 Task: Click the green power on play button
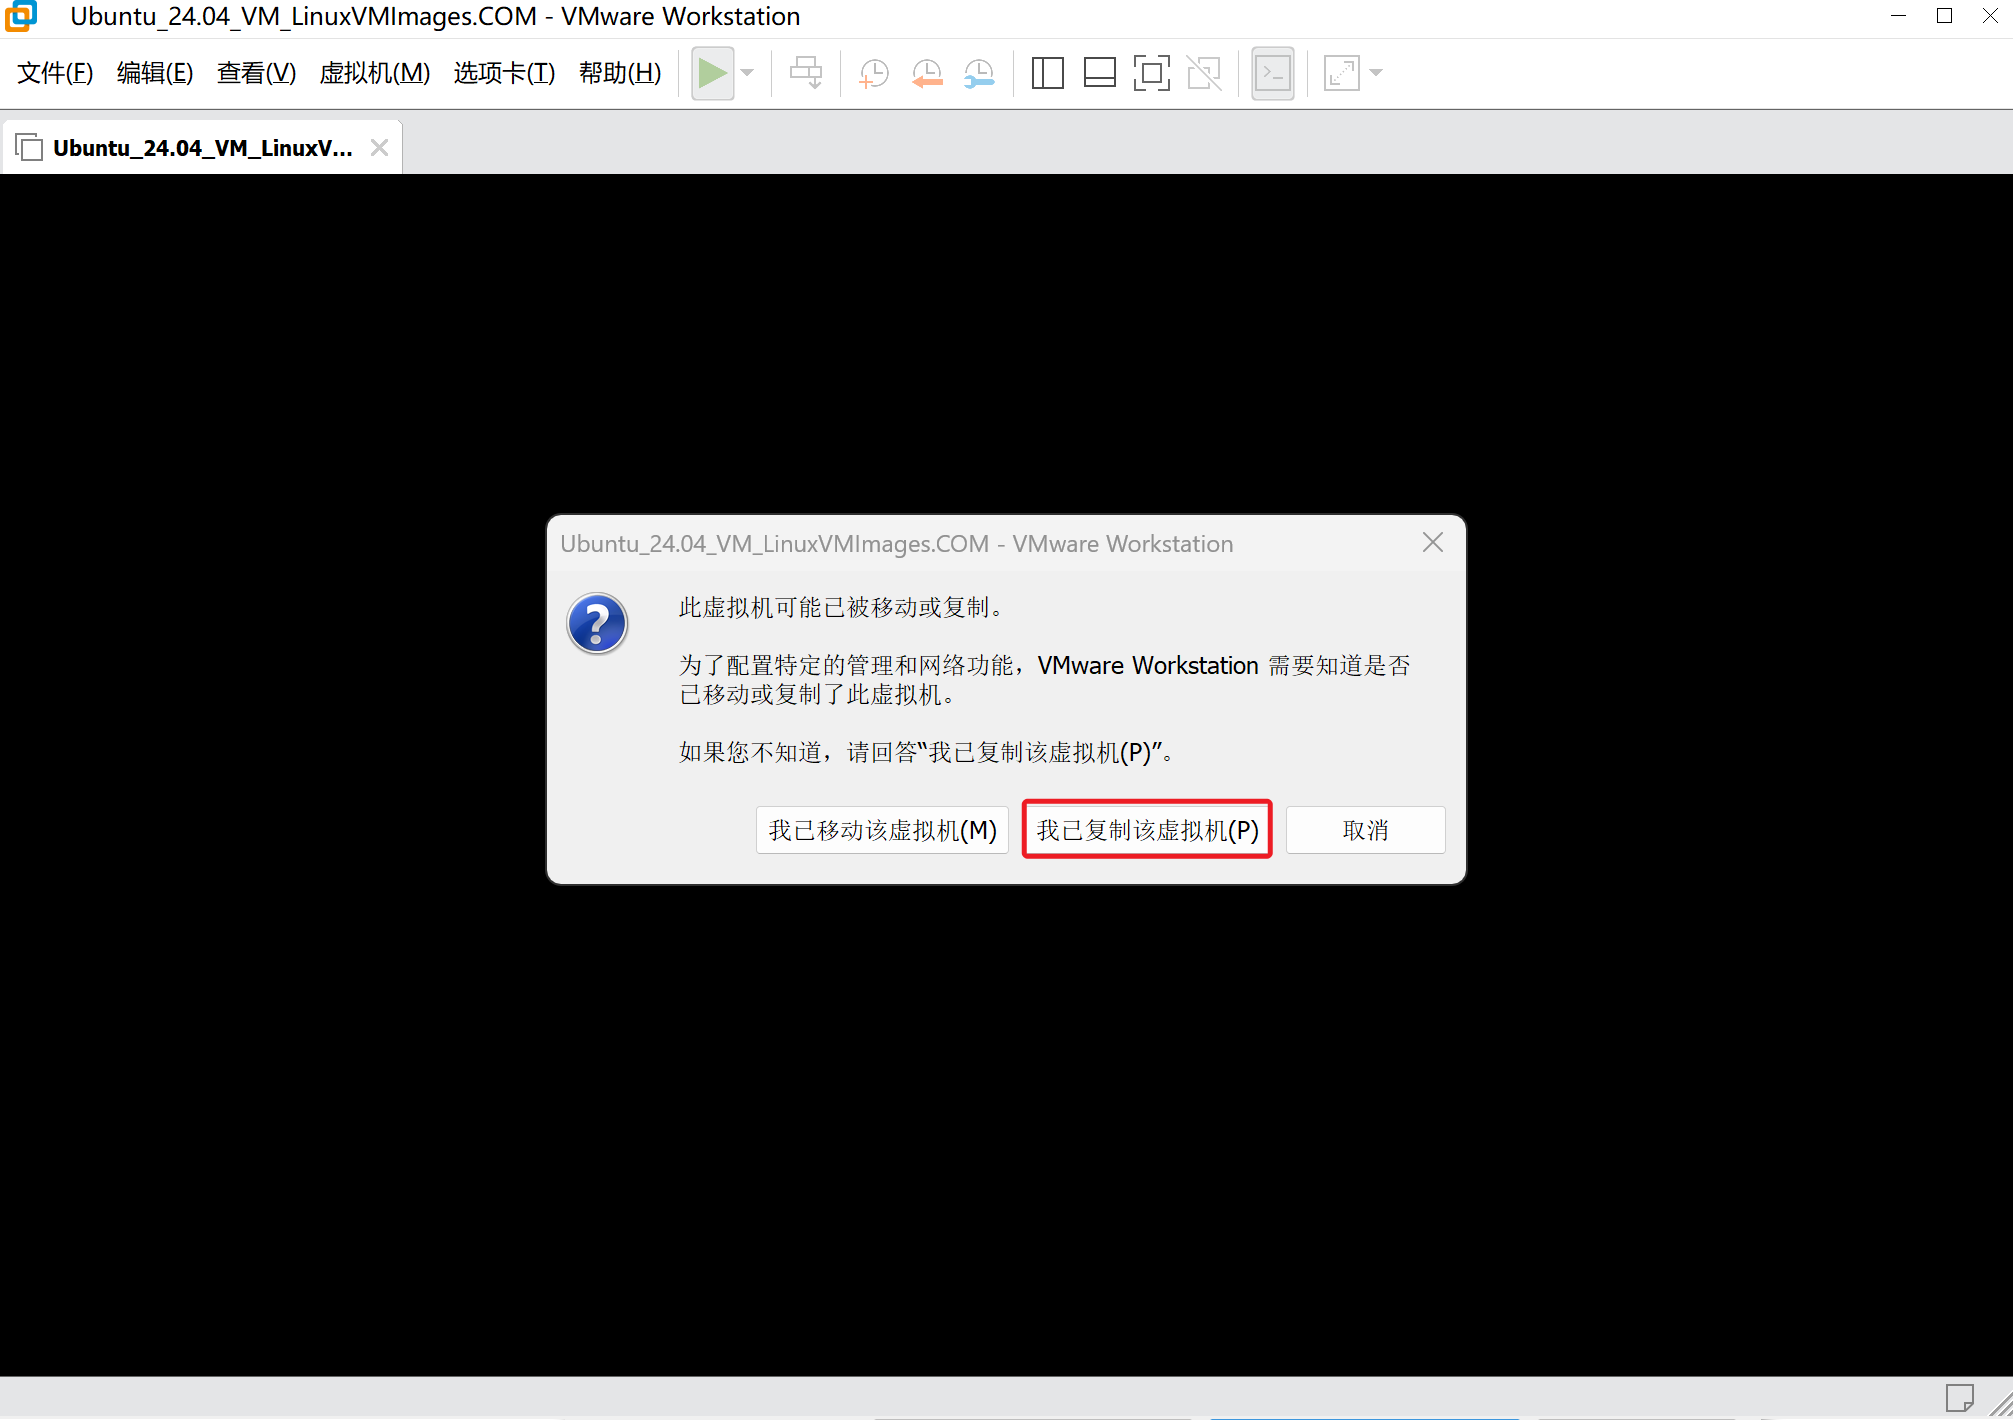click(x=712, y=73)
